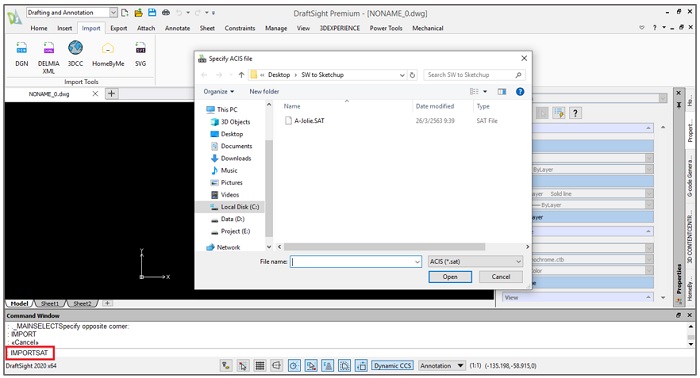
Task: Add a new drawing tab with plus button
Action: (111, 93)
